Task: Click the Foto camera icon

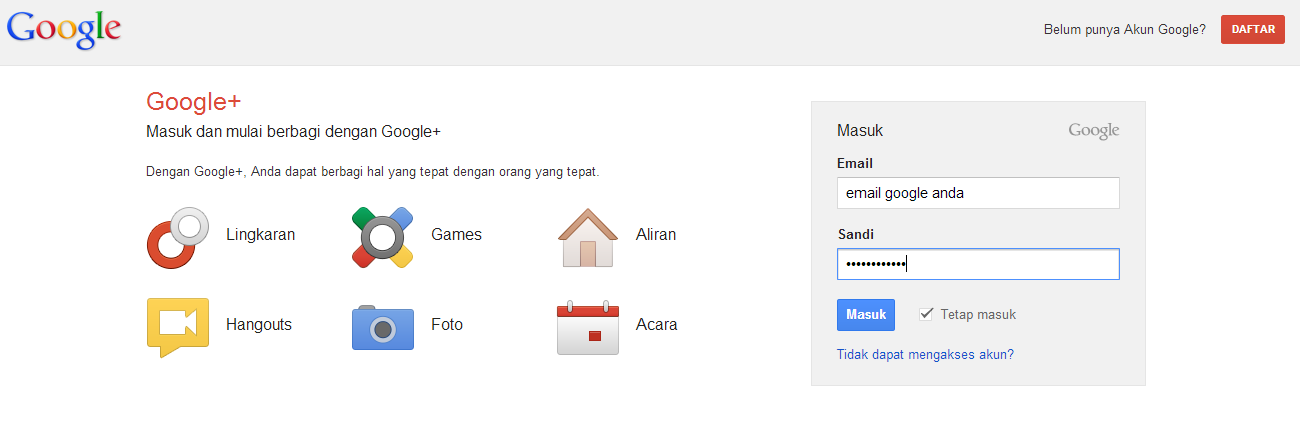Action: (x=382, y=327)
